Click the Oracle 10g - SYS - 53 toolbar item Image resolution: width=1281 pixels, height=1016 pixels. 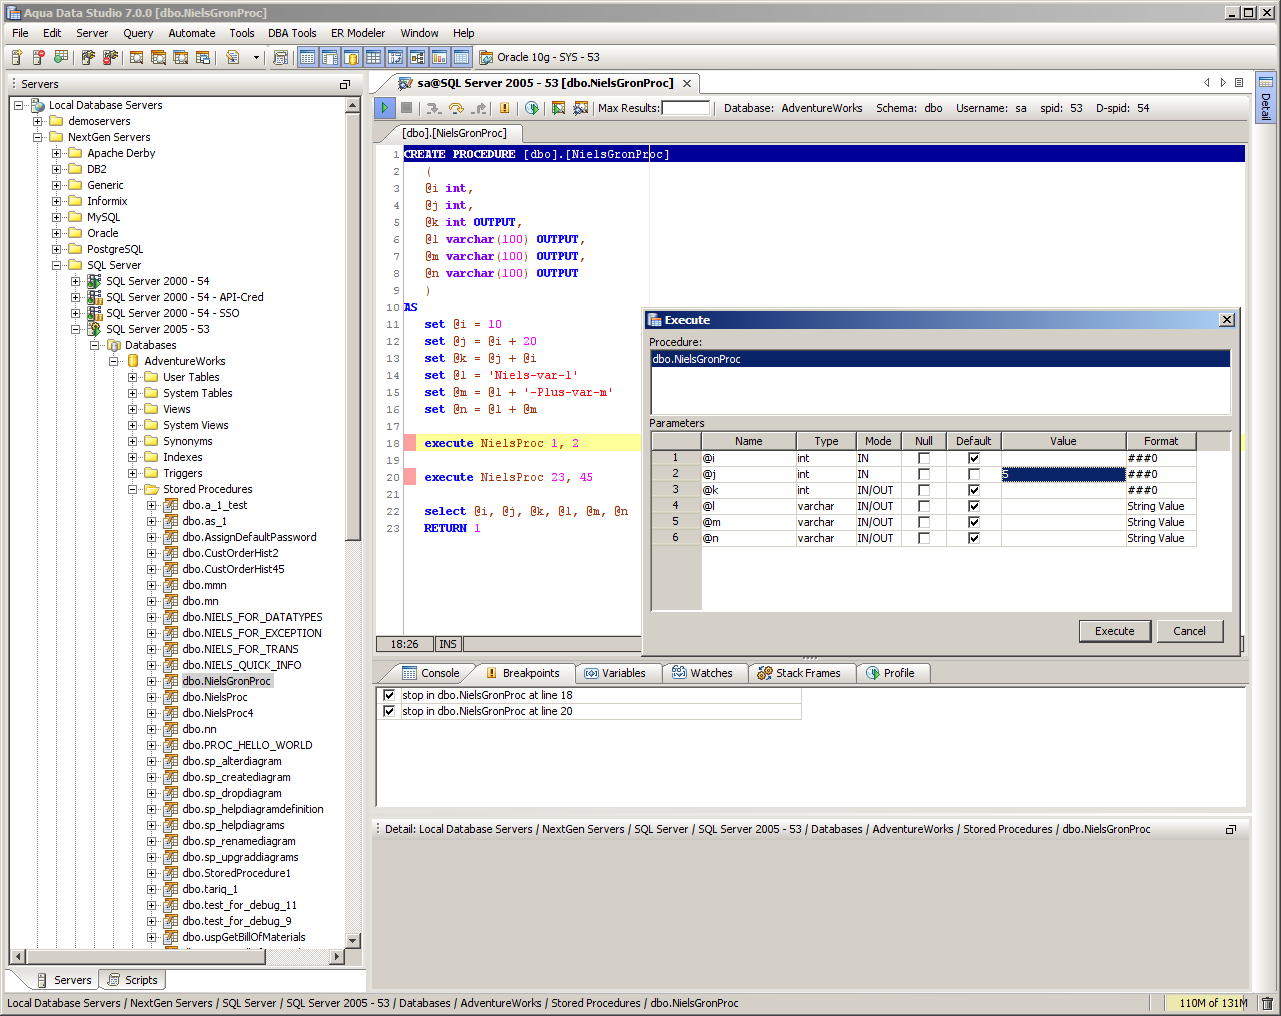pos(539,57)
